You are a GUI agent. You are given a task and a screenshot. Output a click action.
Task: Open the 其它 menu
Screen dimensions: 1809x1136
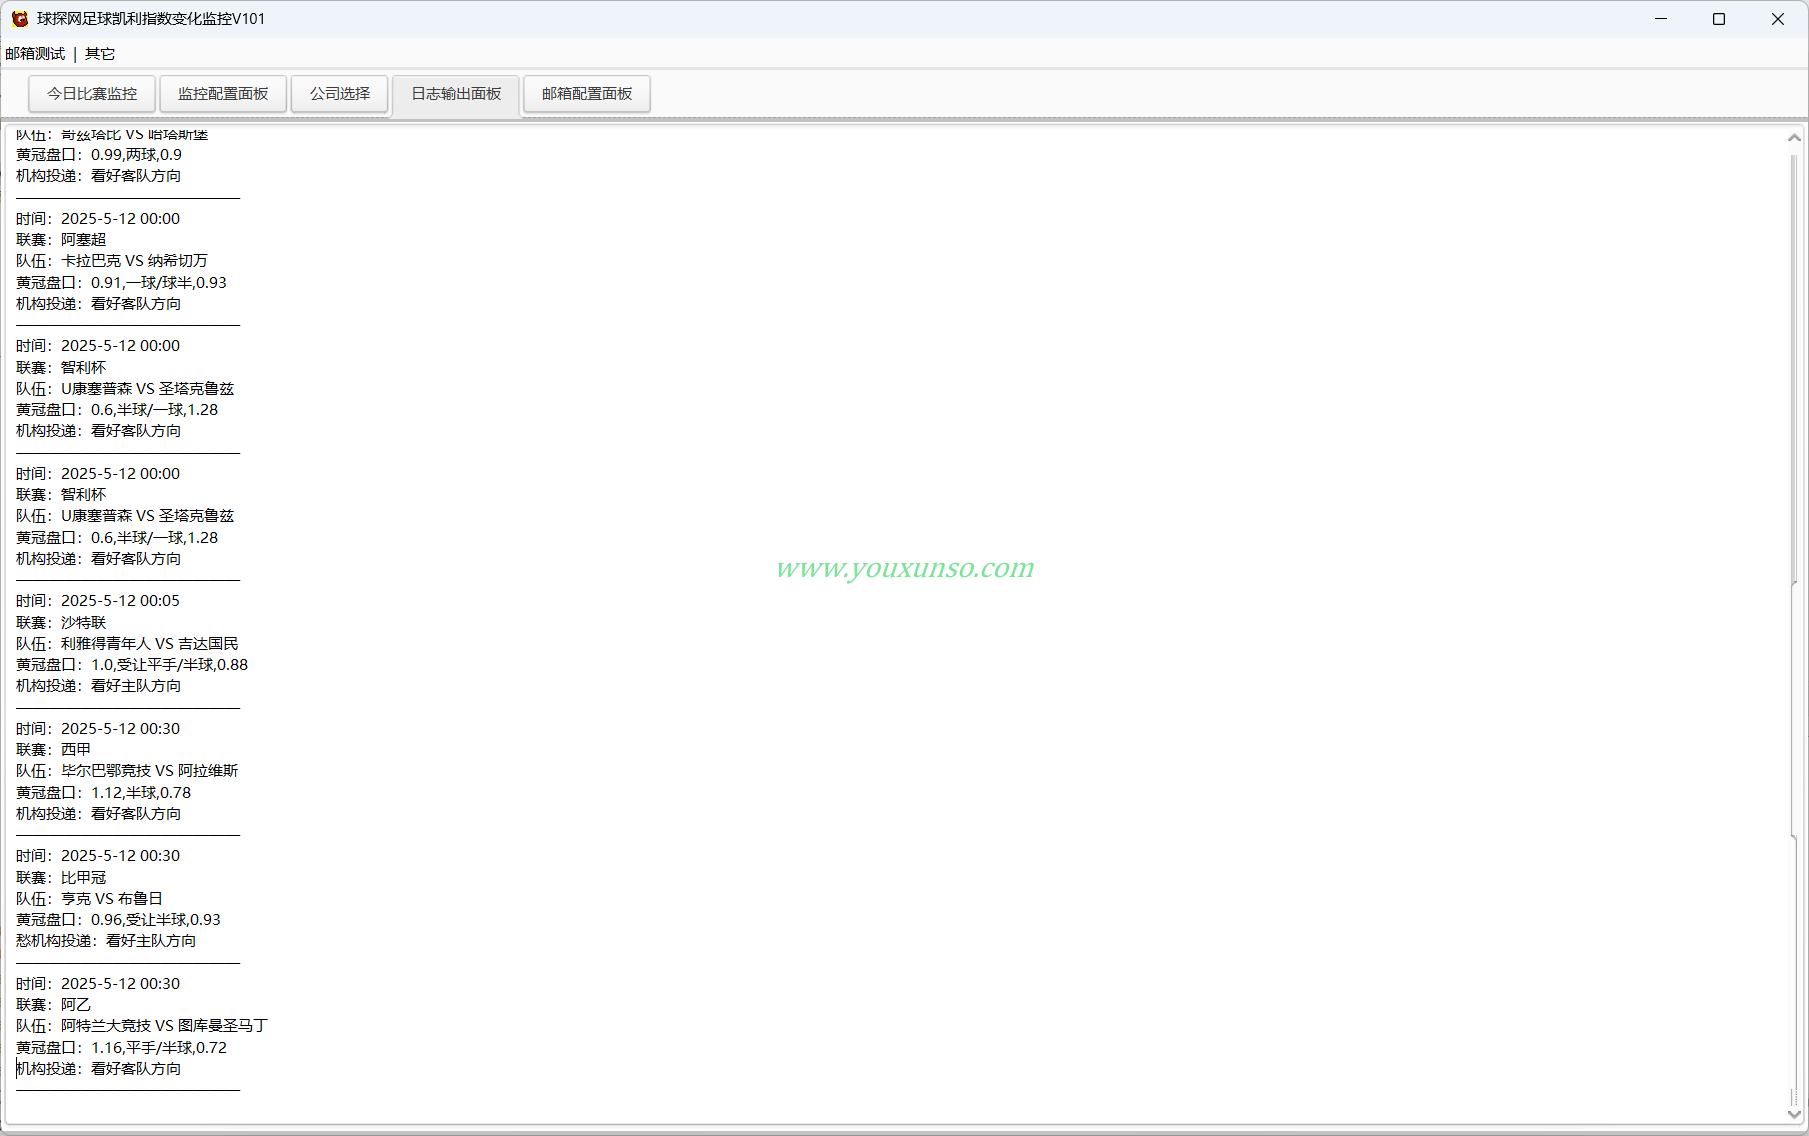click(x=100, y=54)
